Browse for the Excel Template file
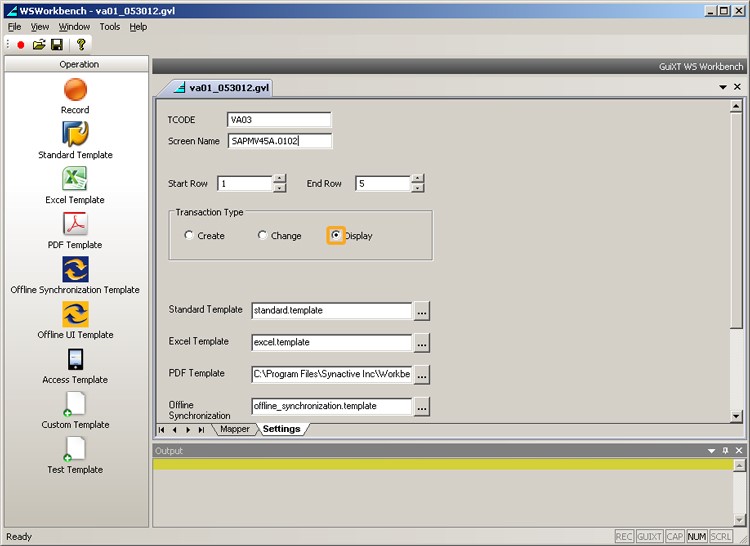Viewport: 750px width, 546px height. (422, 343)
